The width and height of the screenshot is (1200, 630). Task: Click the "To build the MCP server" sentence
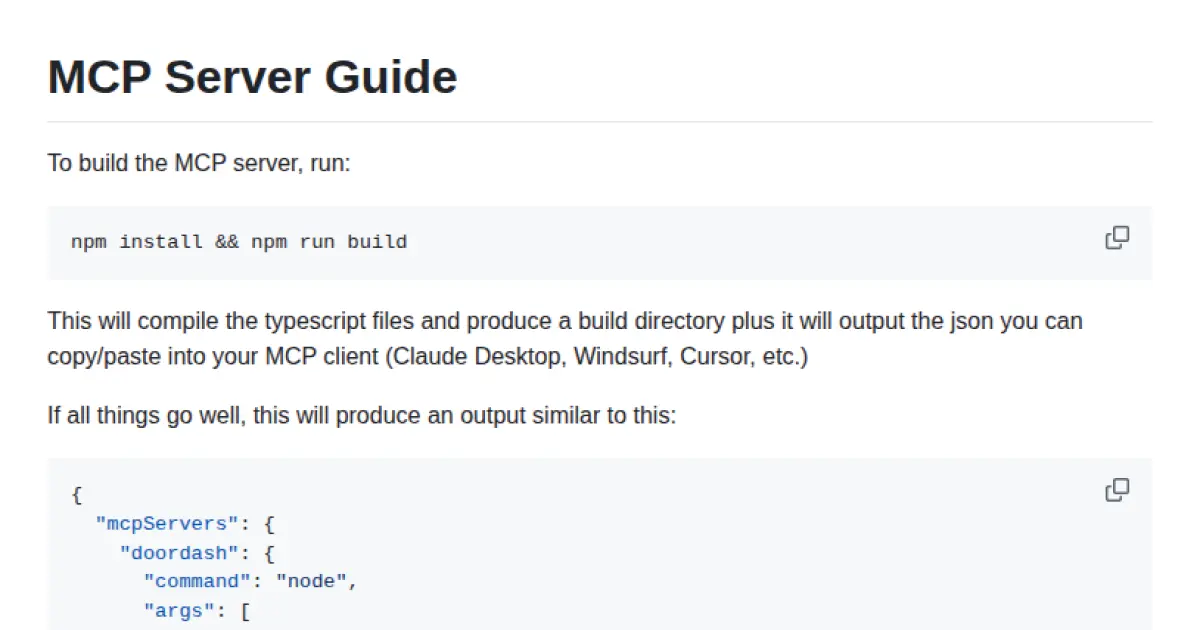[199, 162]
